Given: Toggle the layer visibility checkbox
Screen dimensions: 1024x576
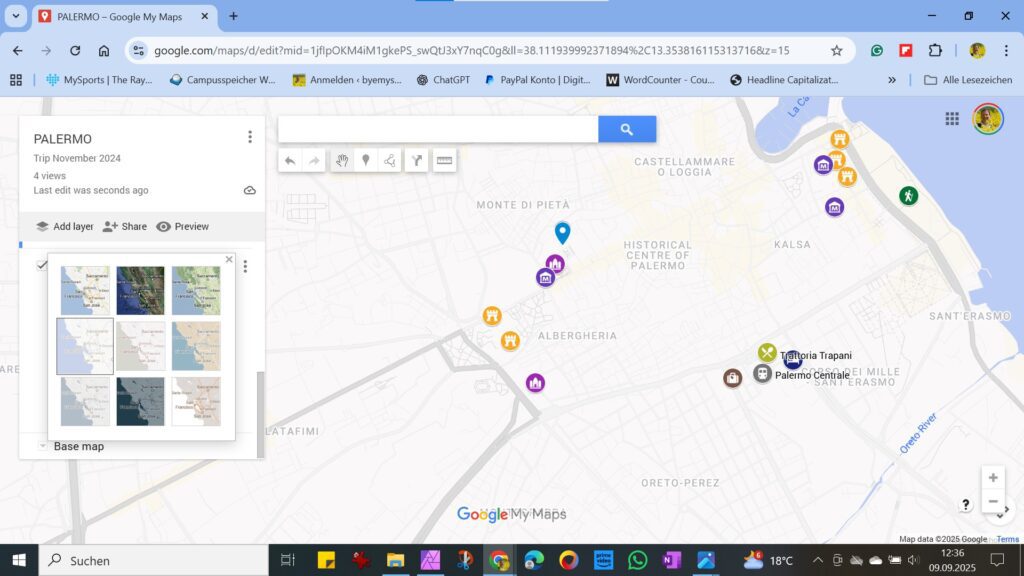Looking at the screenshot, I should pyautogui.click(x=42, y=265).
